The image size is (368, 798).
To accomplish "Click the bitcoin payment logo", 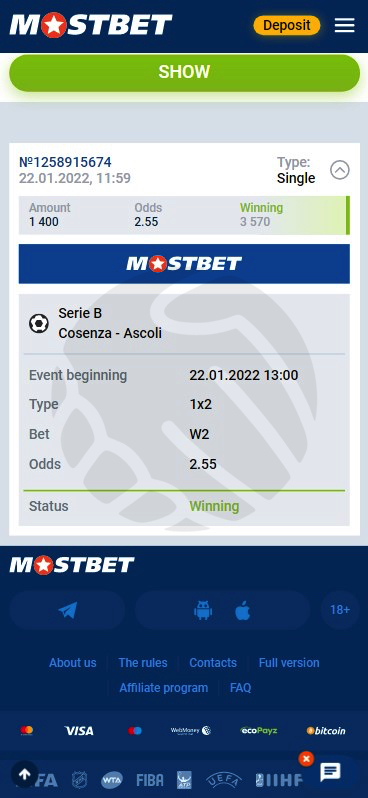I will click(326, 730).
